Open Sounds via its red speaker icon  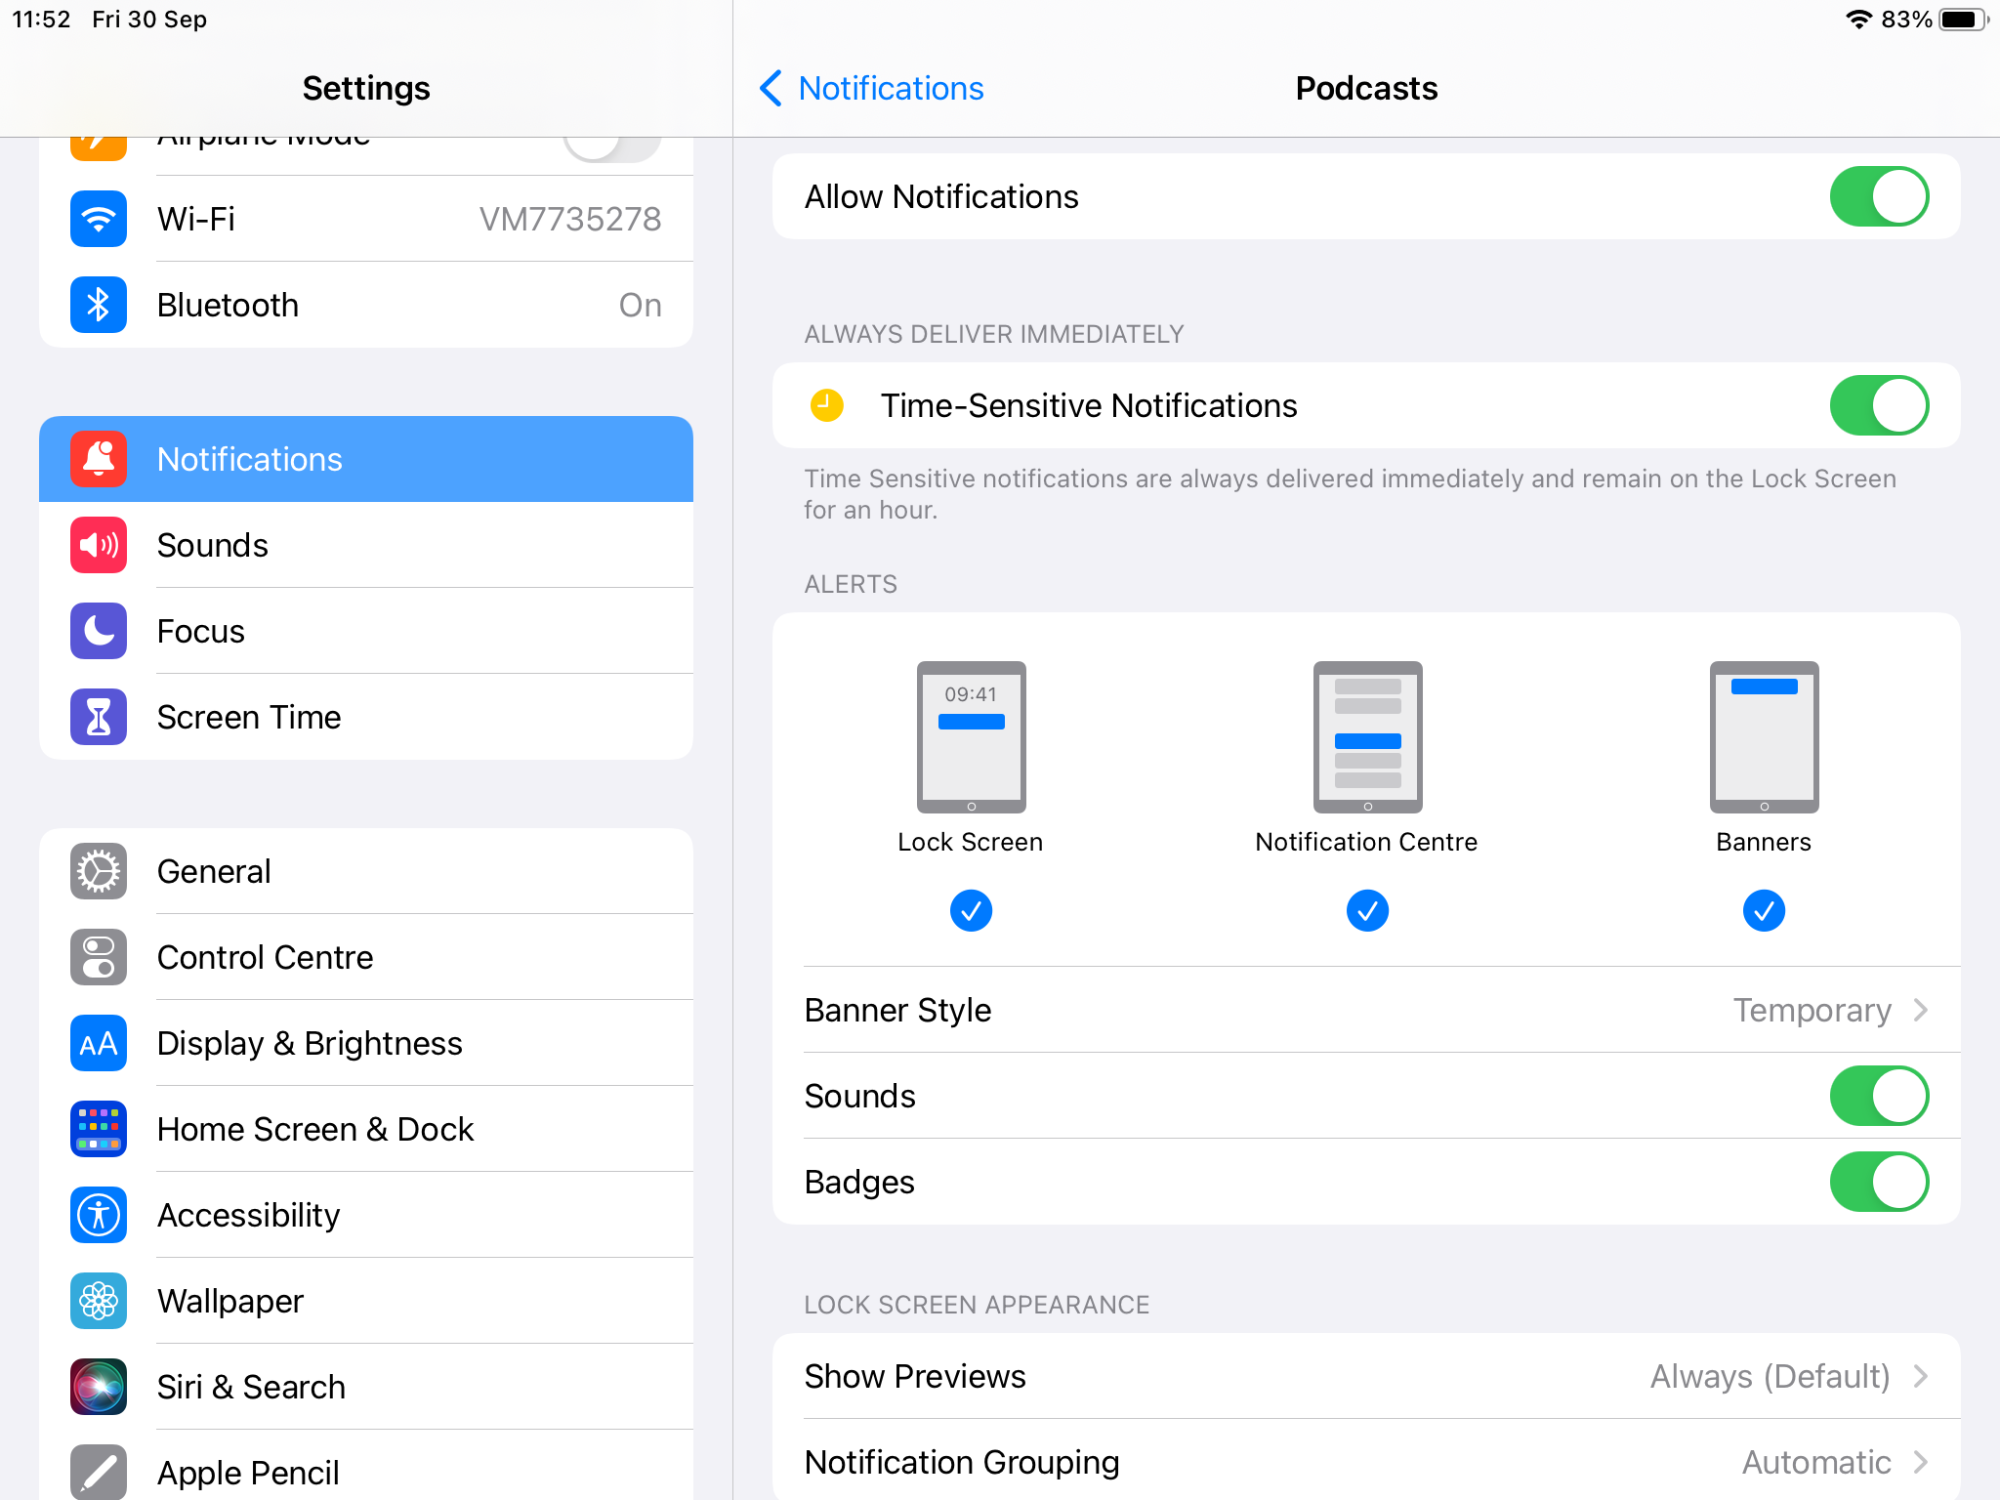[x=98, y=545]
